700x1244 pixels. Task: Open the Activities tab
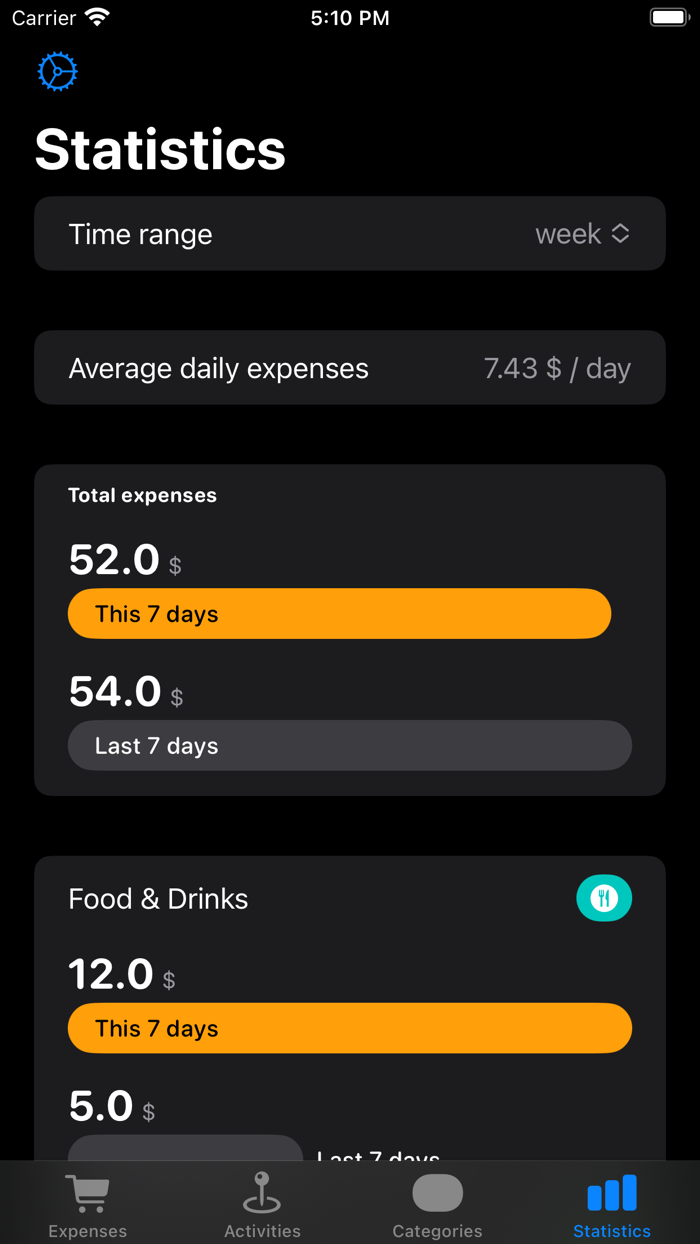point(262,1205)
